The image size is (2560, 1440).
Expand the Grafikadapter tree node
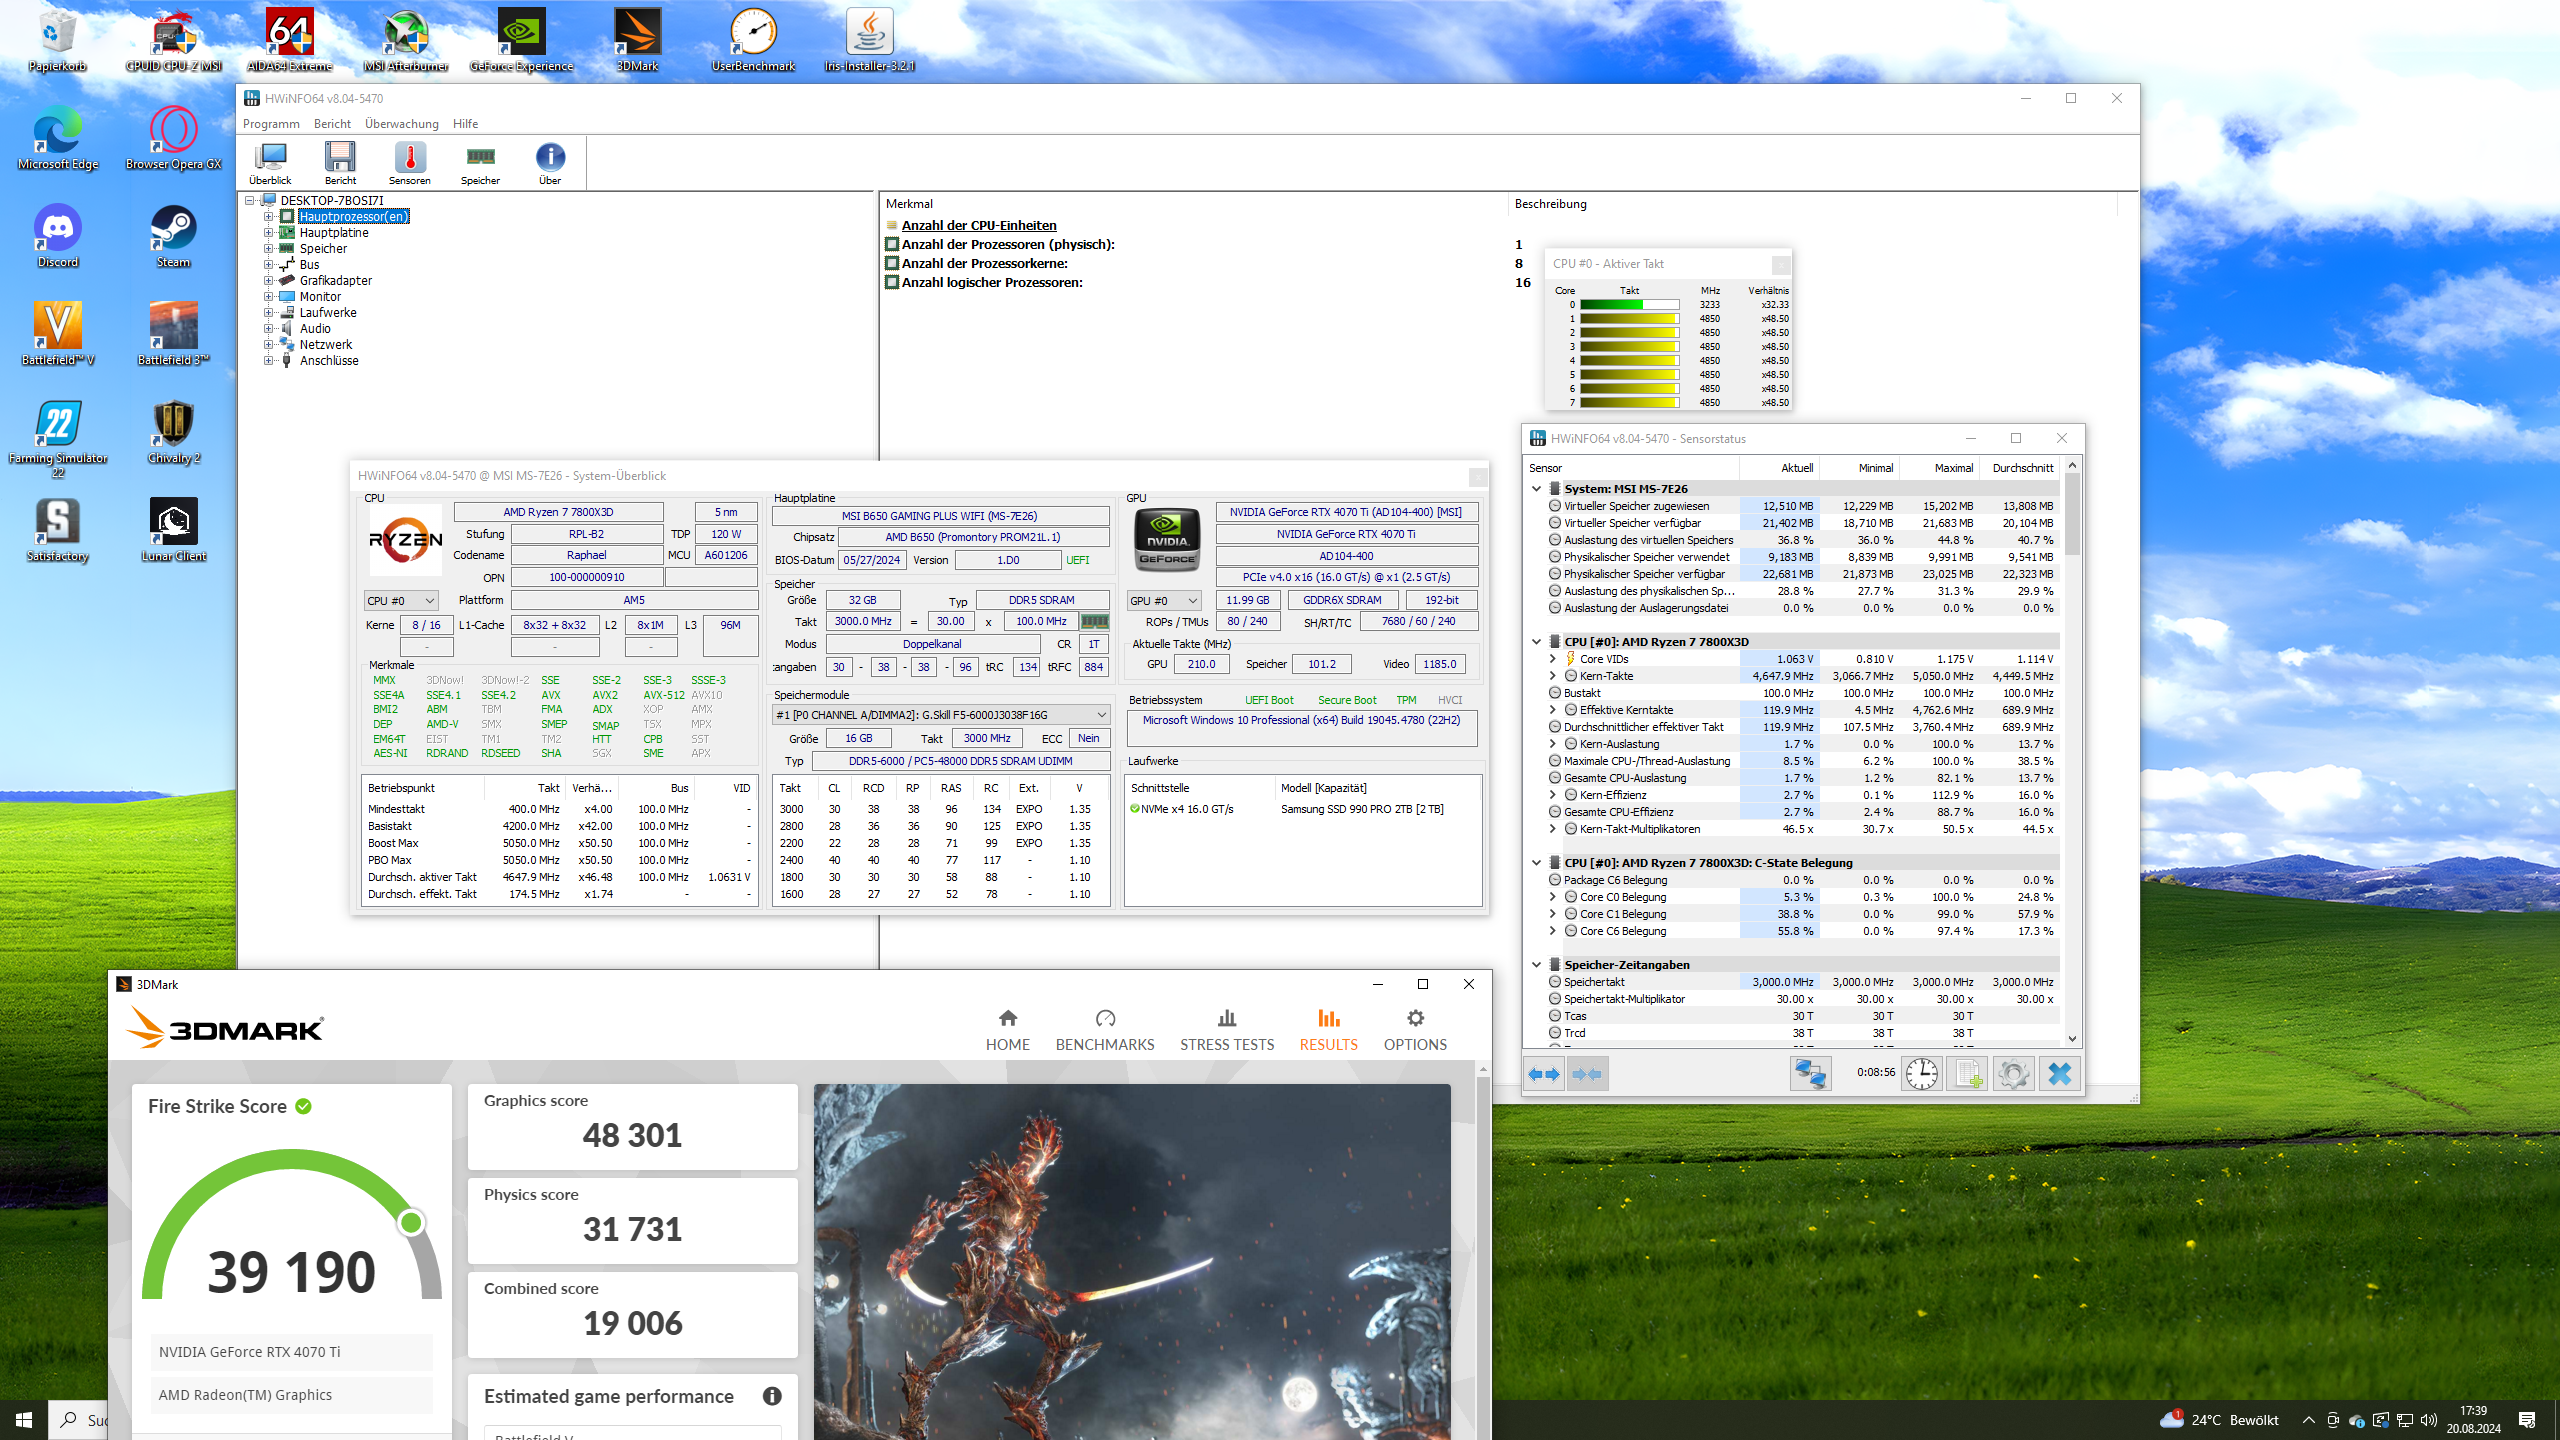(x=268, y=281)
